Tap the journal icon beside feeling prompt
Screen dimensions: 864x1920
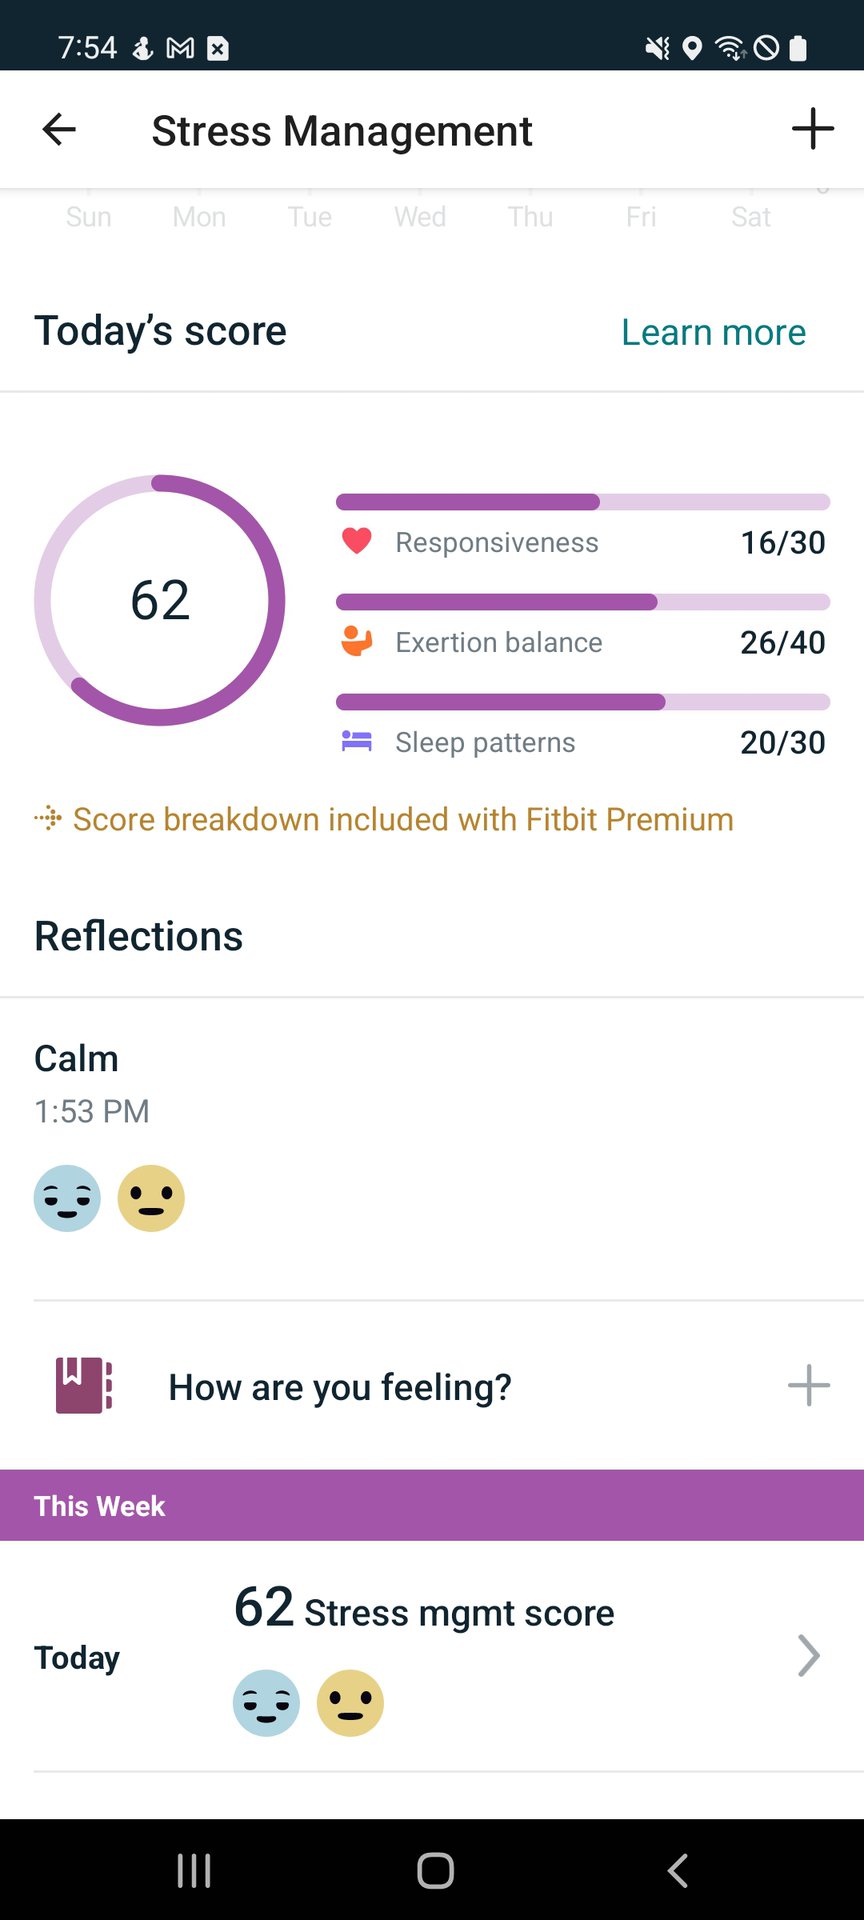(x=83, y=1385)
